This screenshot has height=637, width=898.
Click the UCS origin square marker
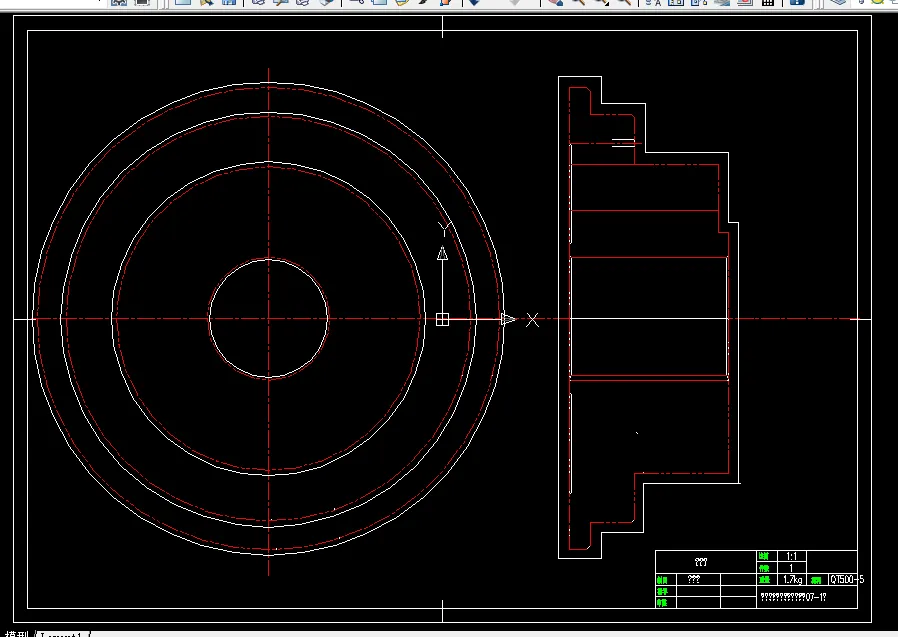click(442, 320)
